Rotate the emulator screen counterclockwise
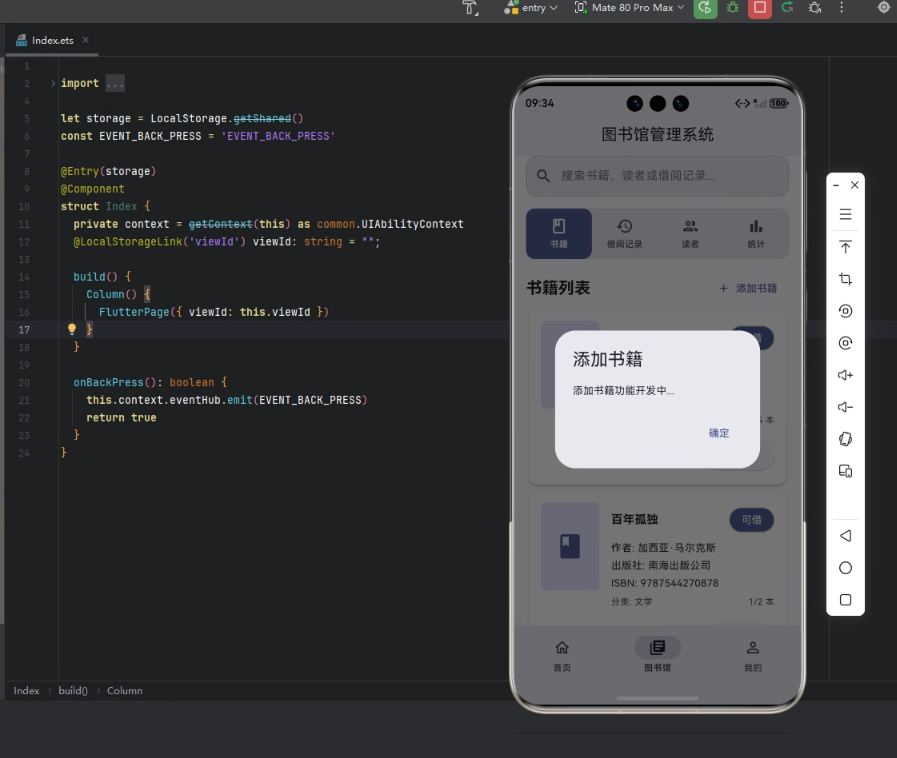 click(x=846, y=311)
